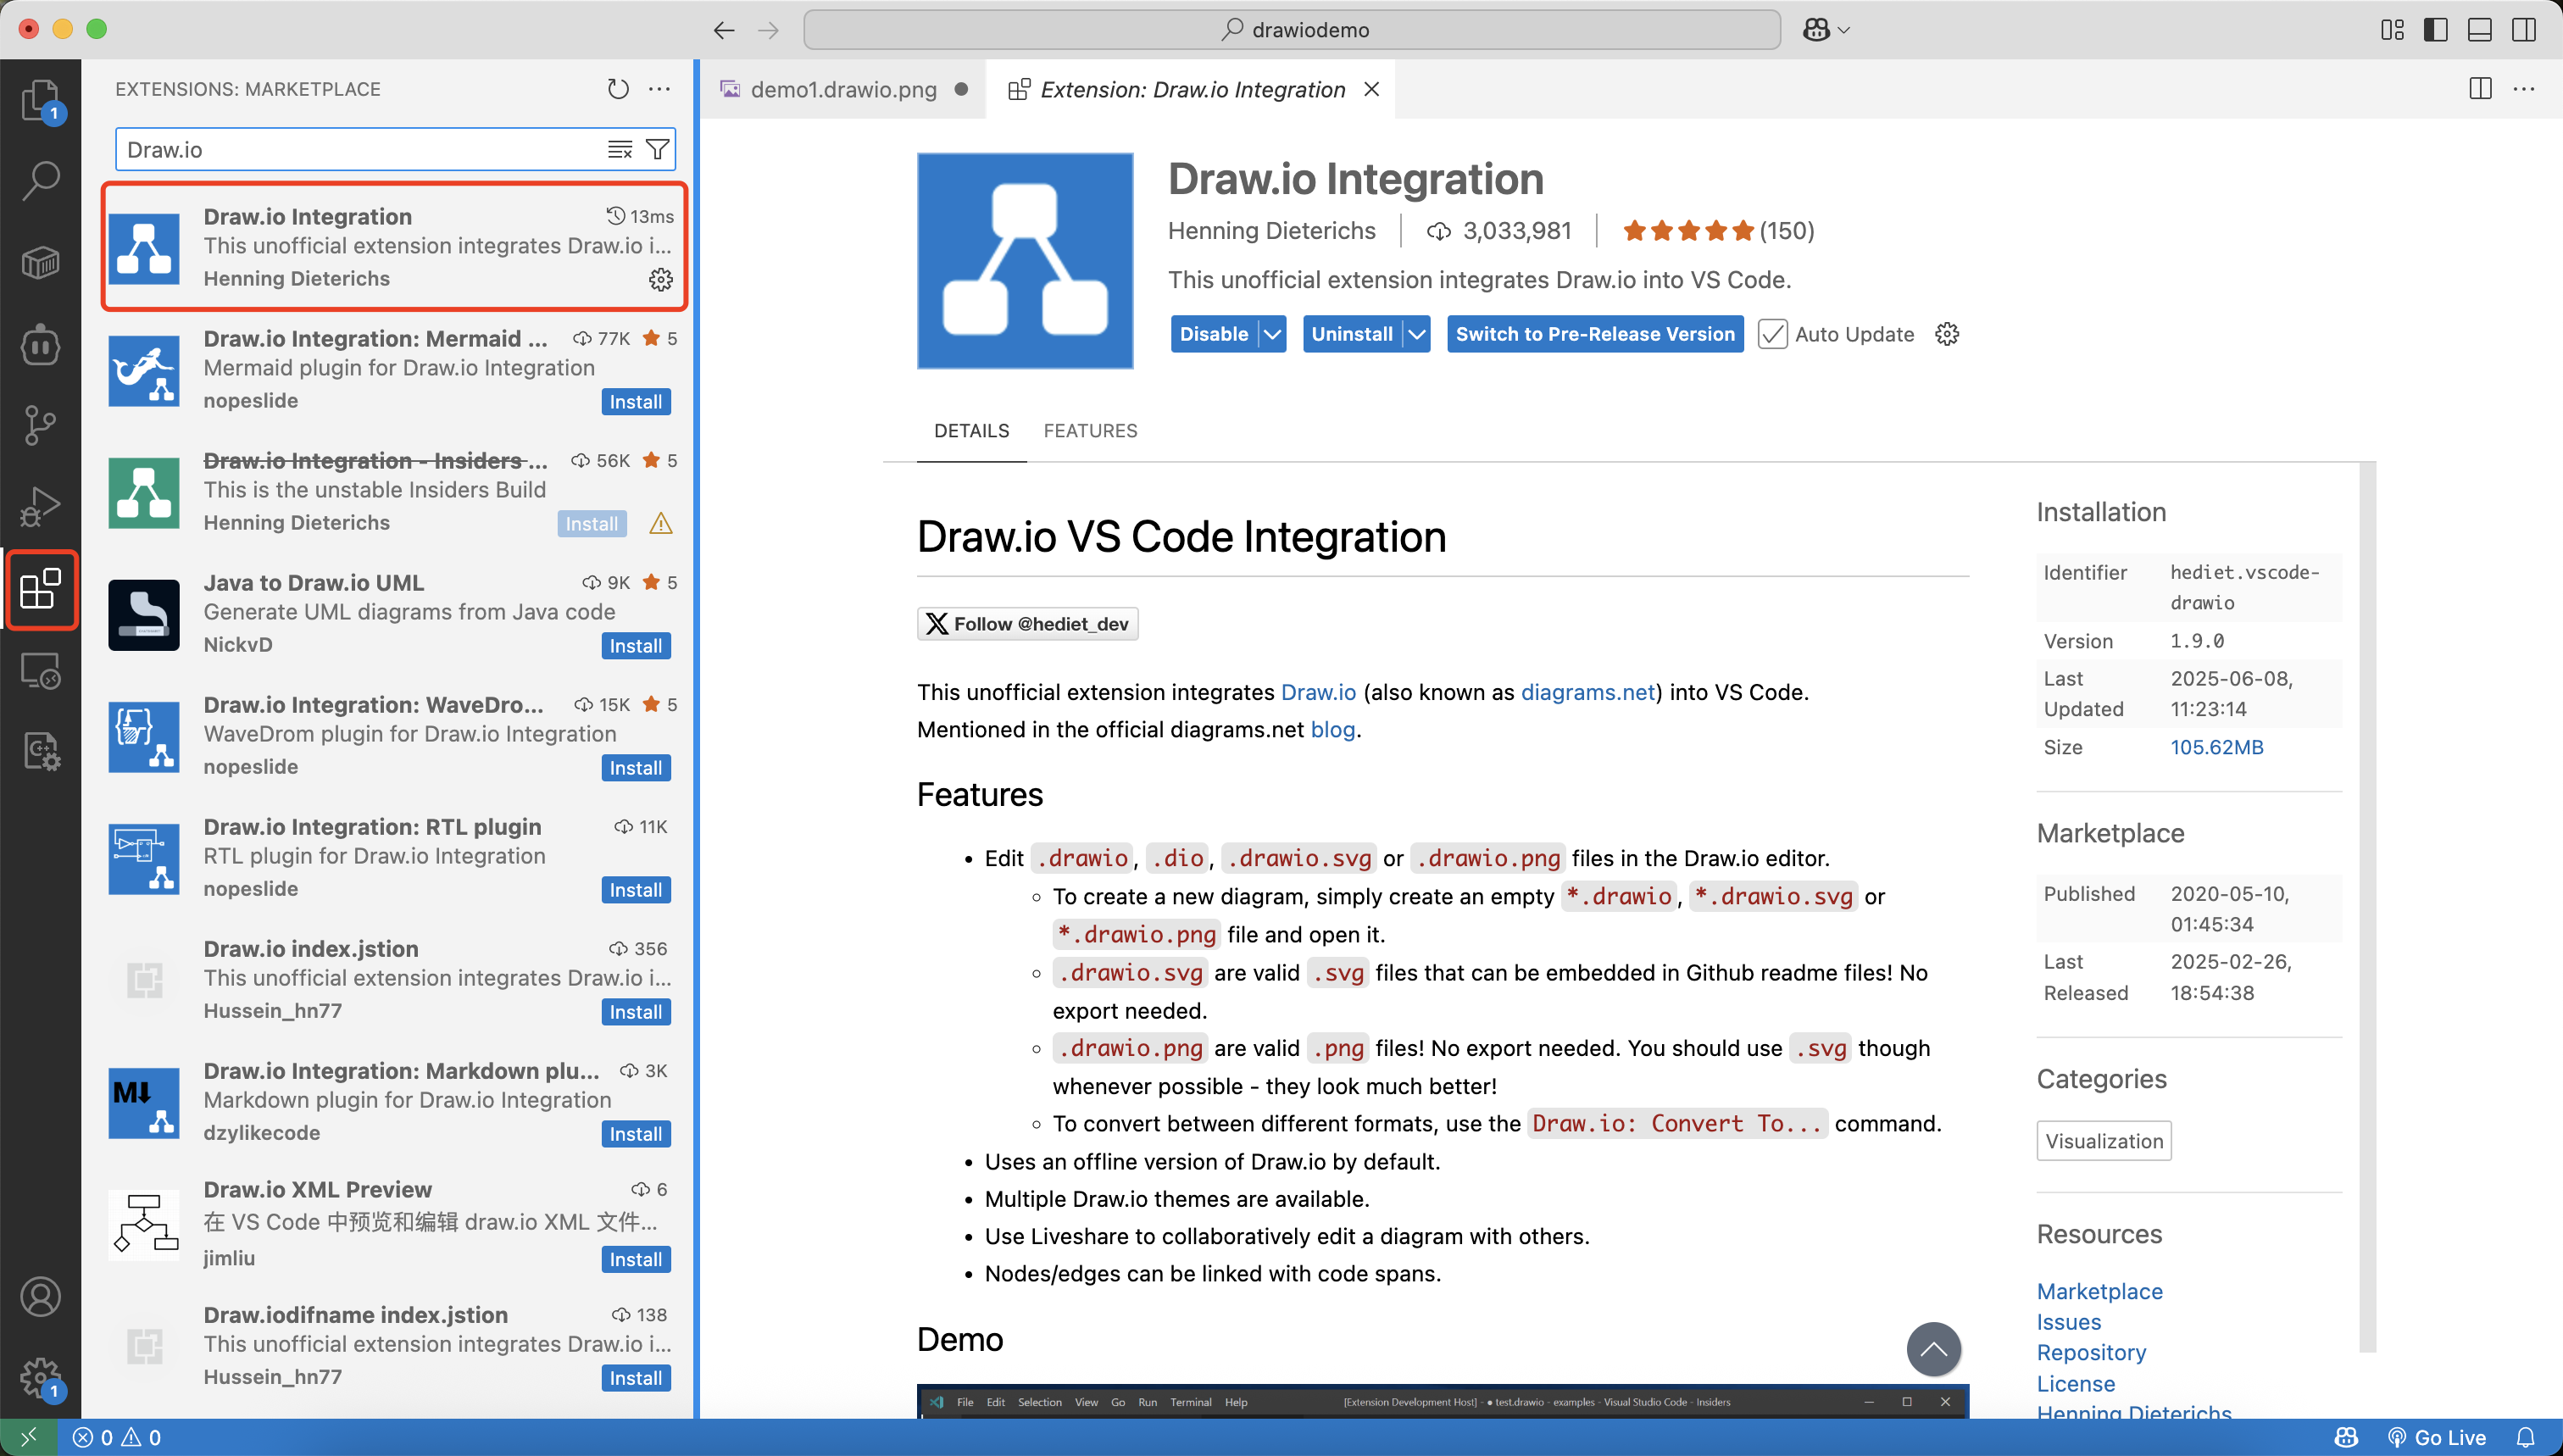Open the diagrams.net link
Viewport: 2563px width, 1456px height.
coord(1587,692)
